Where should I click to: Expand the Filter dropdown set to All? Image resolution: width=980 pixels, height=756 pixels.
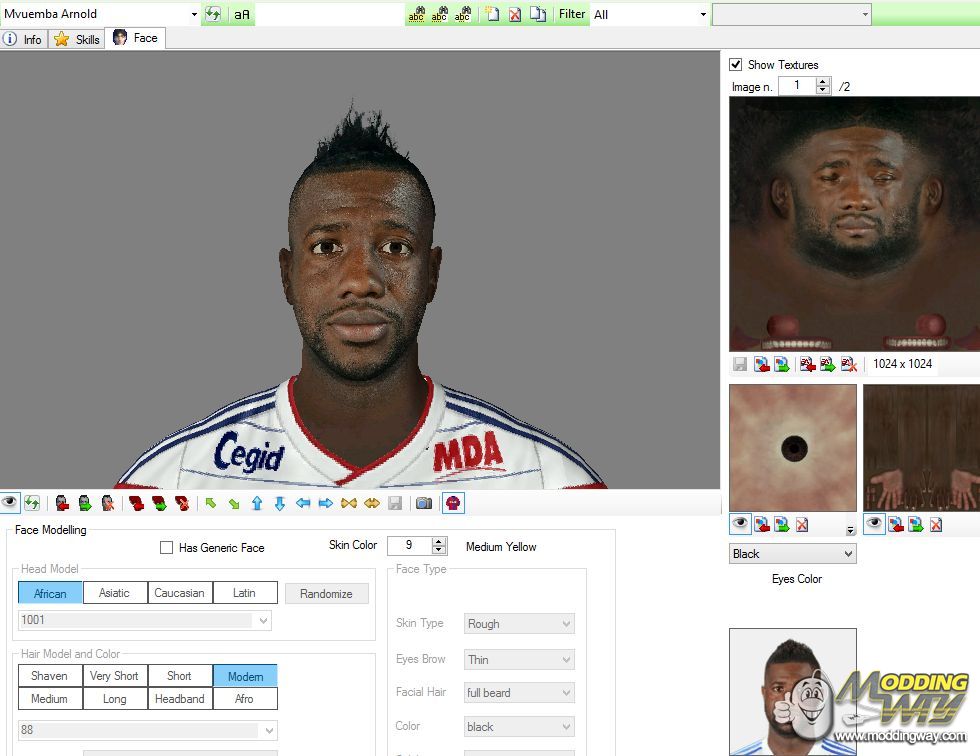pos(649,14)
